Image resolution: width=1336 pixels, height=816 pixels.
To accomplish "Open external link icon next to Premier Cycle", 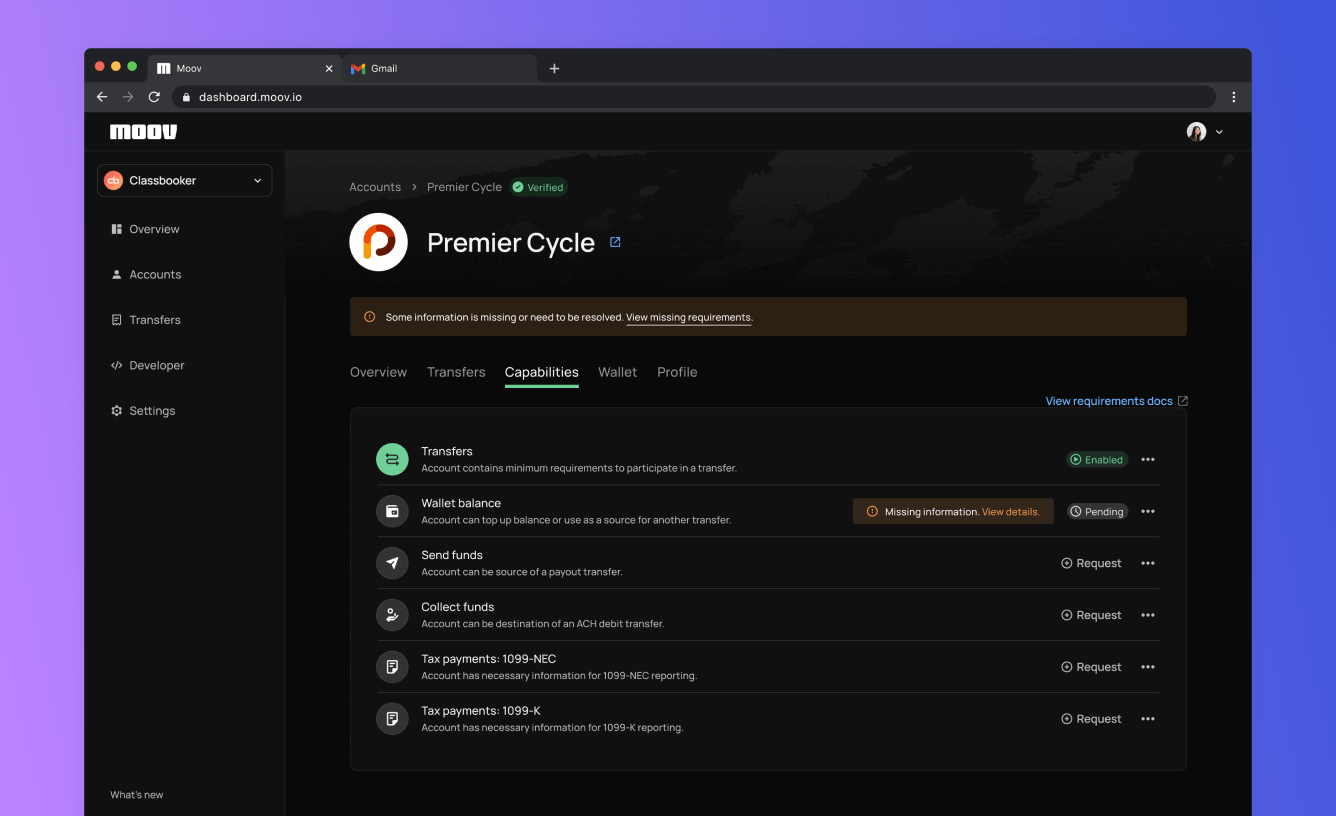I will coord(615,242).
